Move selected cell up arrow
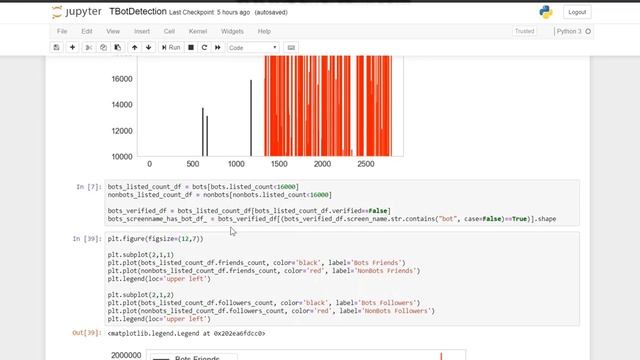The width and height of the screenshot is (640, 360). tap(135, 47)
